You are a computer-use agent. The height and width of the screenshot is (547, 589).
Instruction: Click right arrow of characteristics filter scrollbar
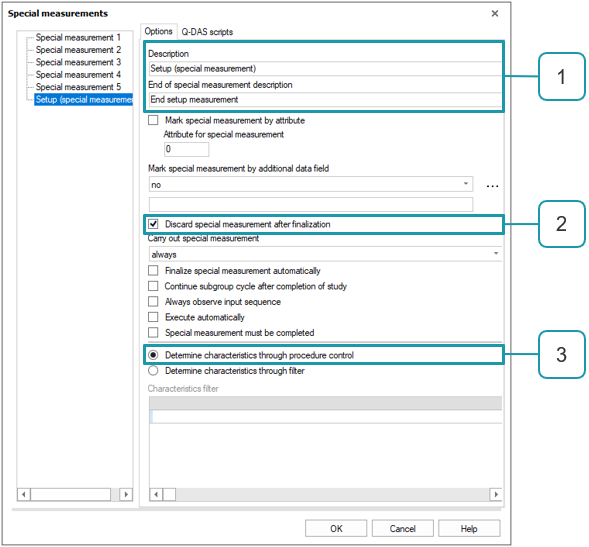pos(496,494)
